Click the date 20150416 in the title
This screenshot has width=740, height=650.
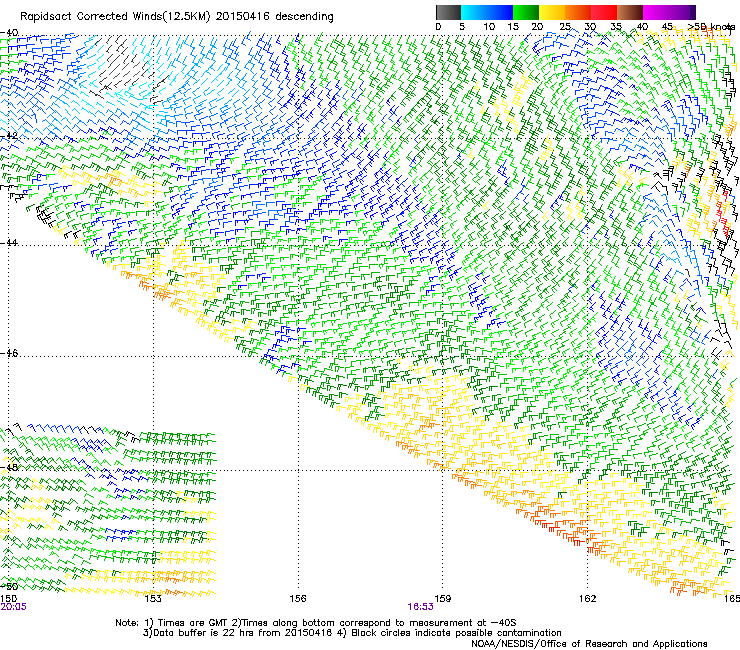pos(243,17)
